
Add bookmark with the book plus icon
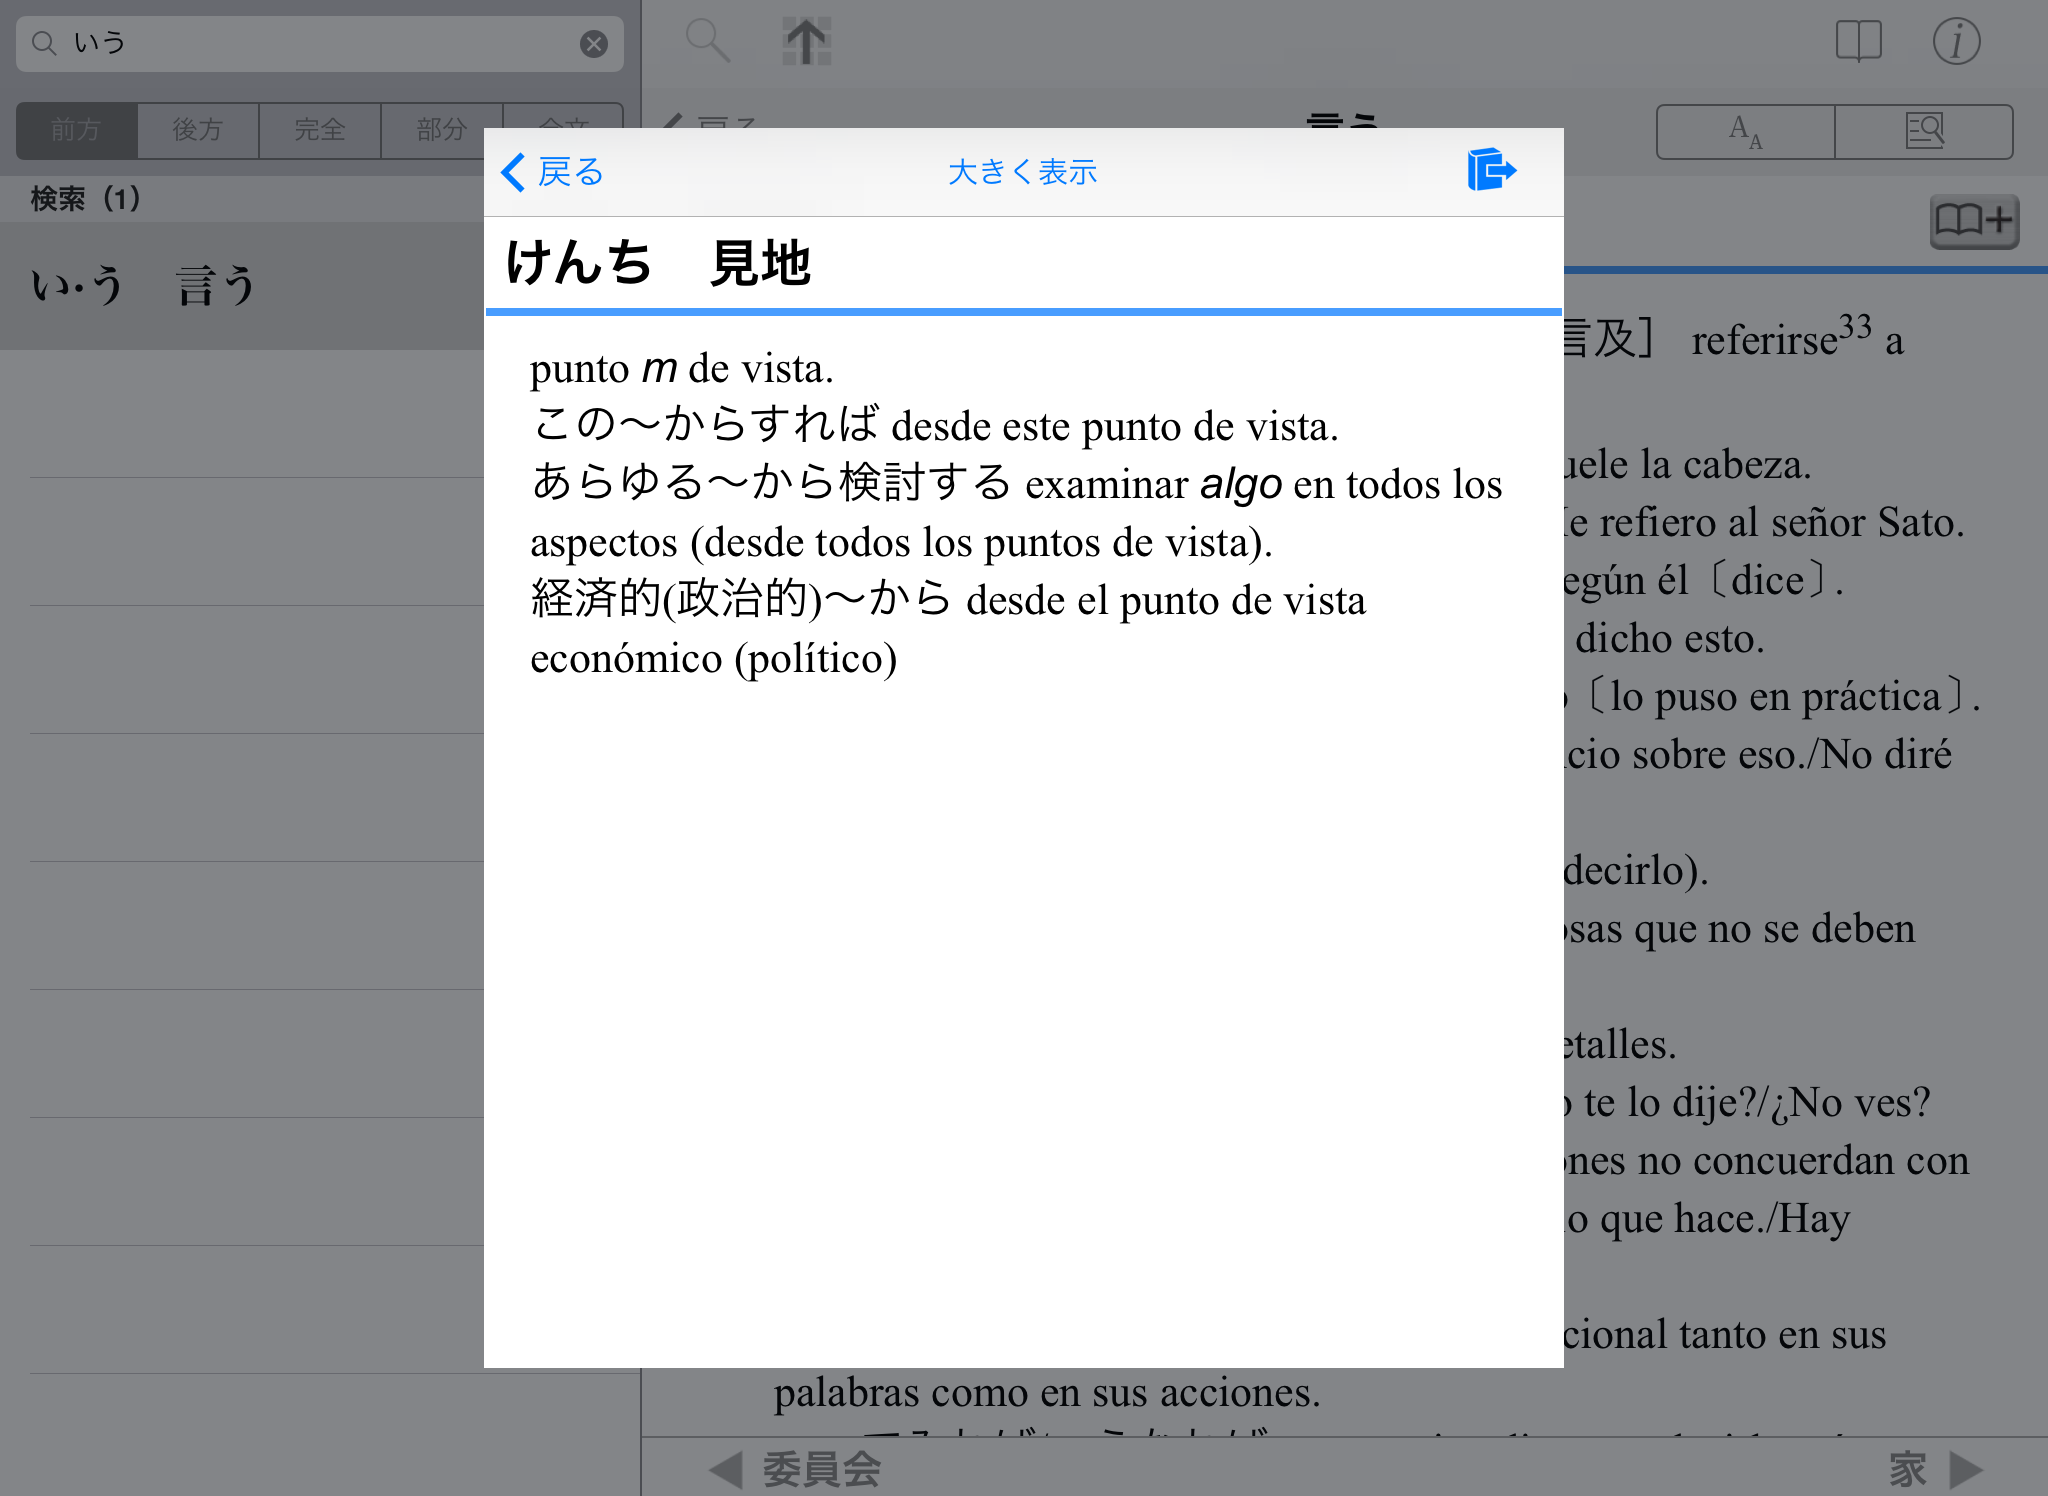click(1973, 220)
